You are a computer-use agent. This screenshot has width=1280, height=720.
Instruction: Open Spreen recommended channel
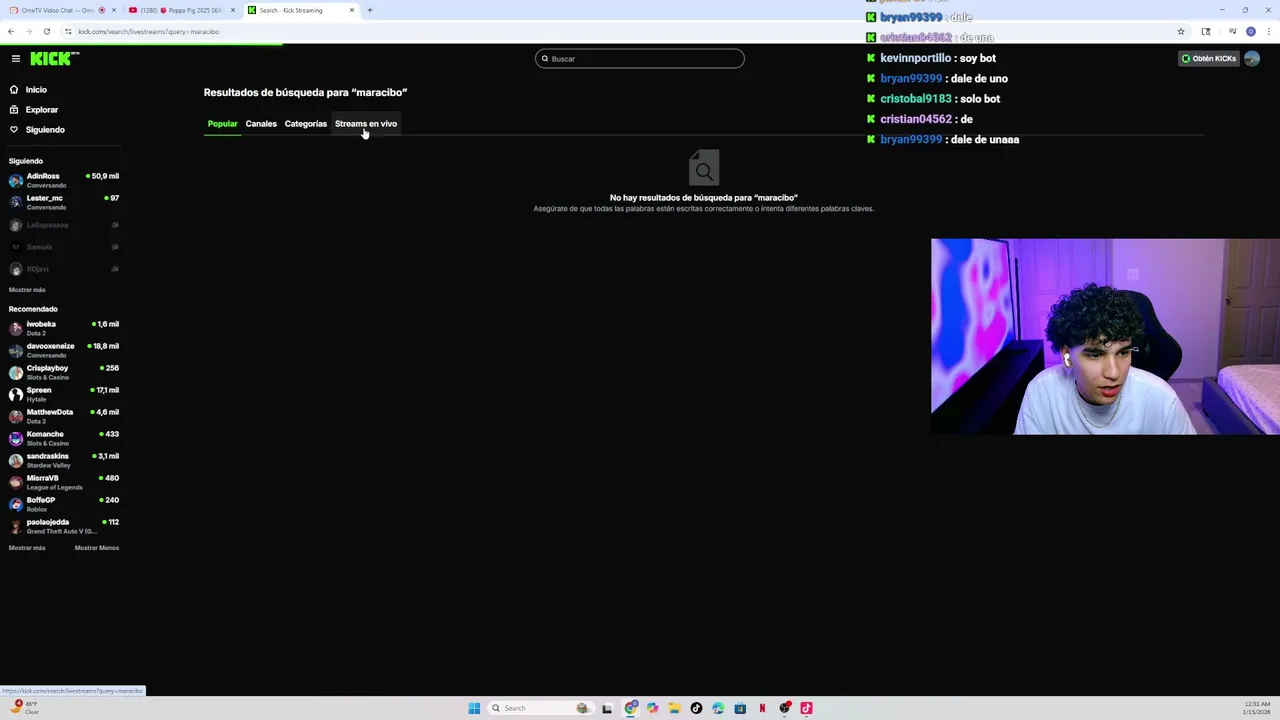(63, 394)
